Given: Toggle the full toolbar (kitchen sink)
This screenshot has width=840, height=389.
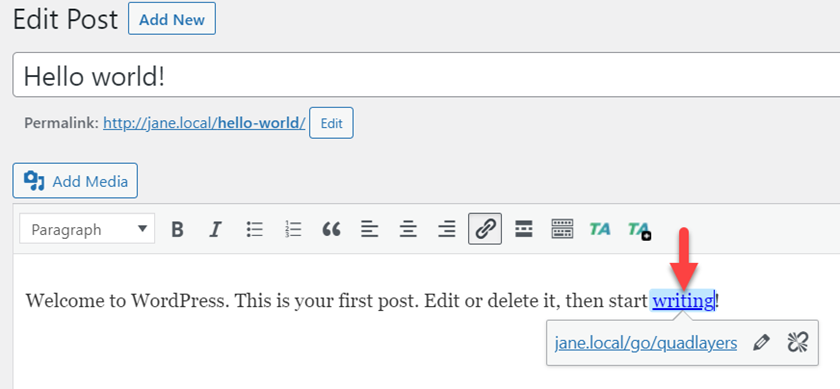Looking at the screenshot, I should [x=562, y=229].
